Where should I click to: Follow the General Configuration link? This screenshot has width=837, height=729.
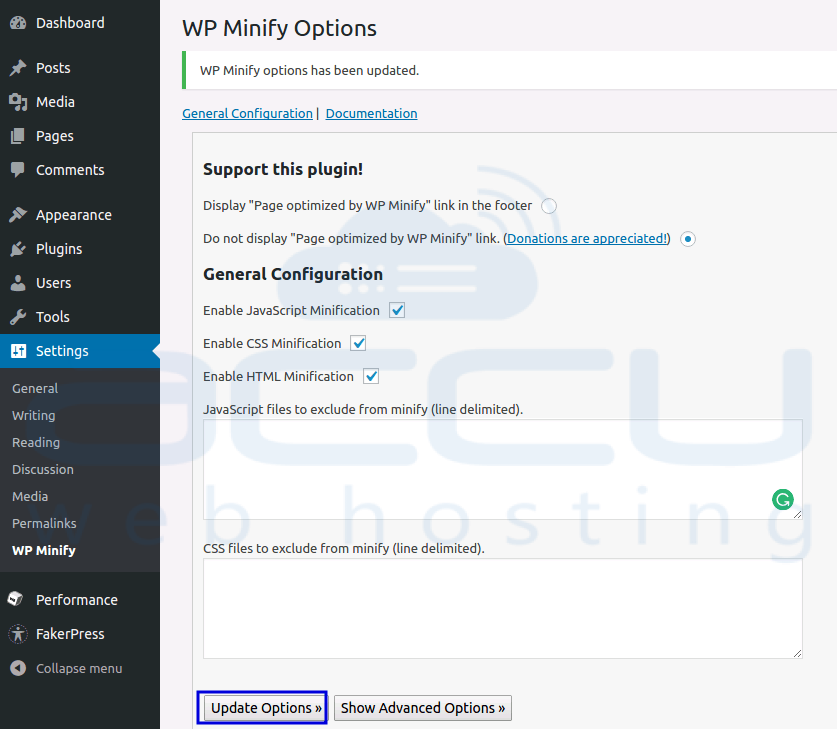[x=247, y=114]
